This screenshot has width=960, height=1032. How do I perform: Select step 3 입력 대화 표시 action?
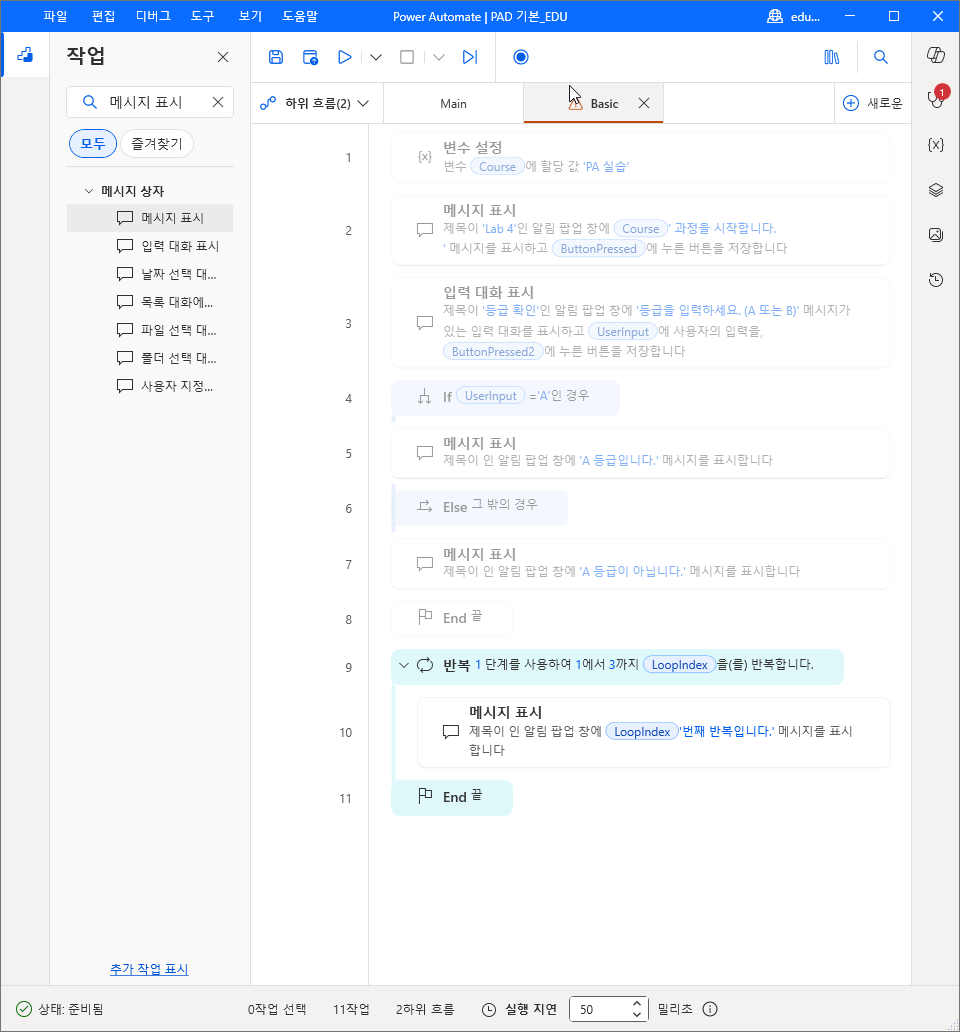[641, 322]
